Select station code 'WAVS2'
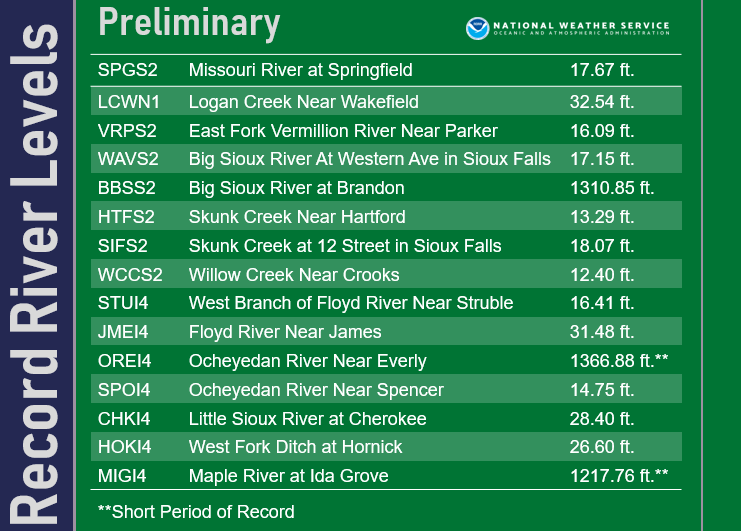Screen dimensions: 741x531 pos(128,159)
